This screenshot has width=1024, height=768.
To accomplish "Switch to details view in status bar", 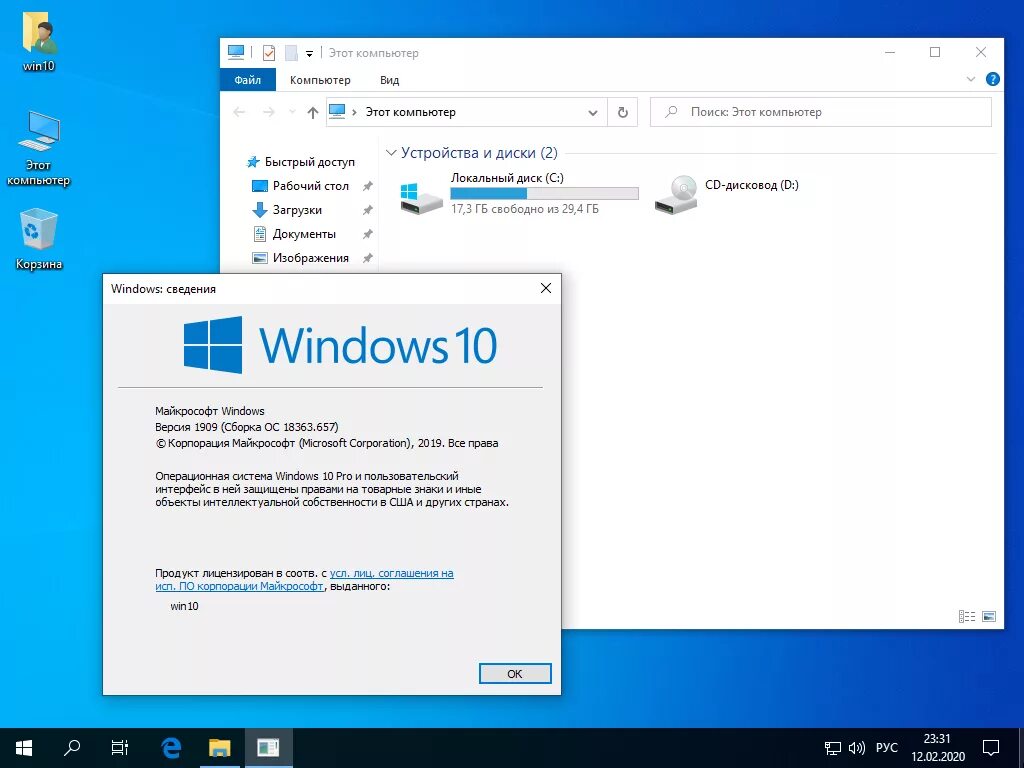I will click(x=966, y=616).
